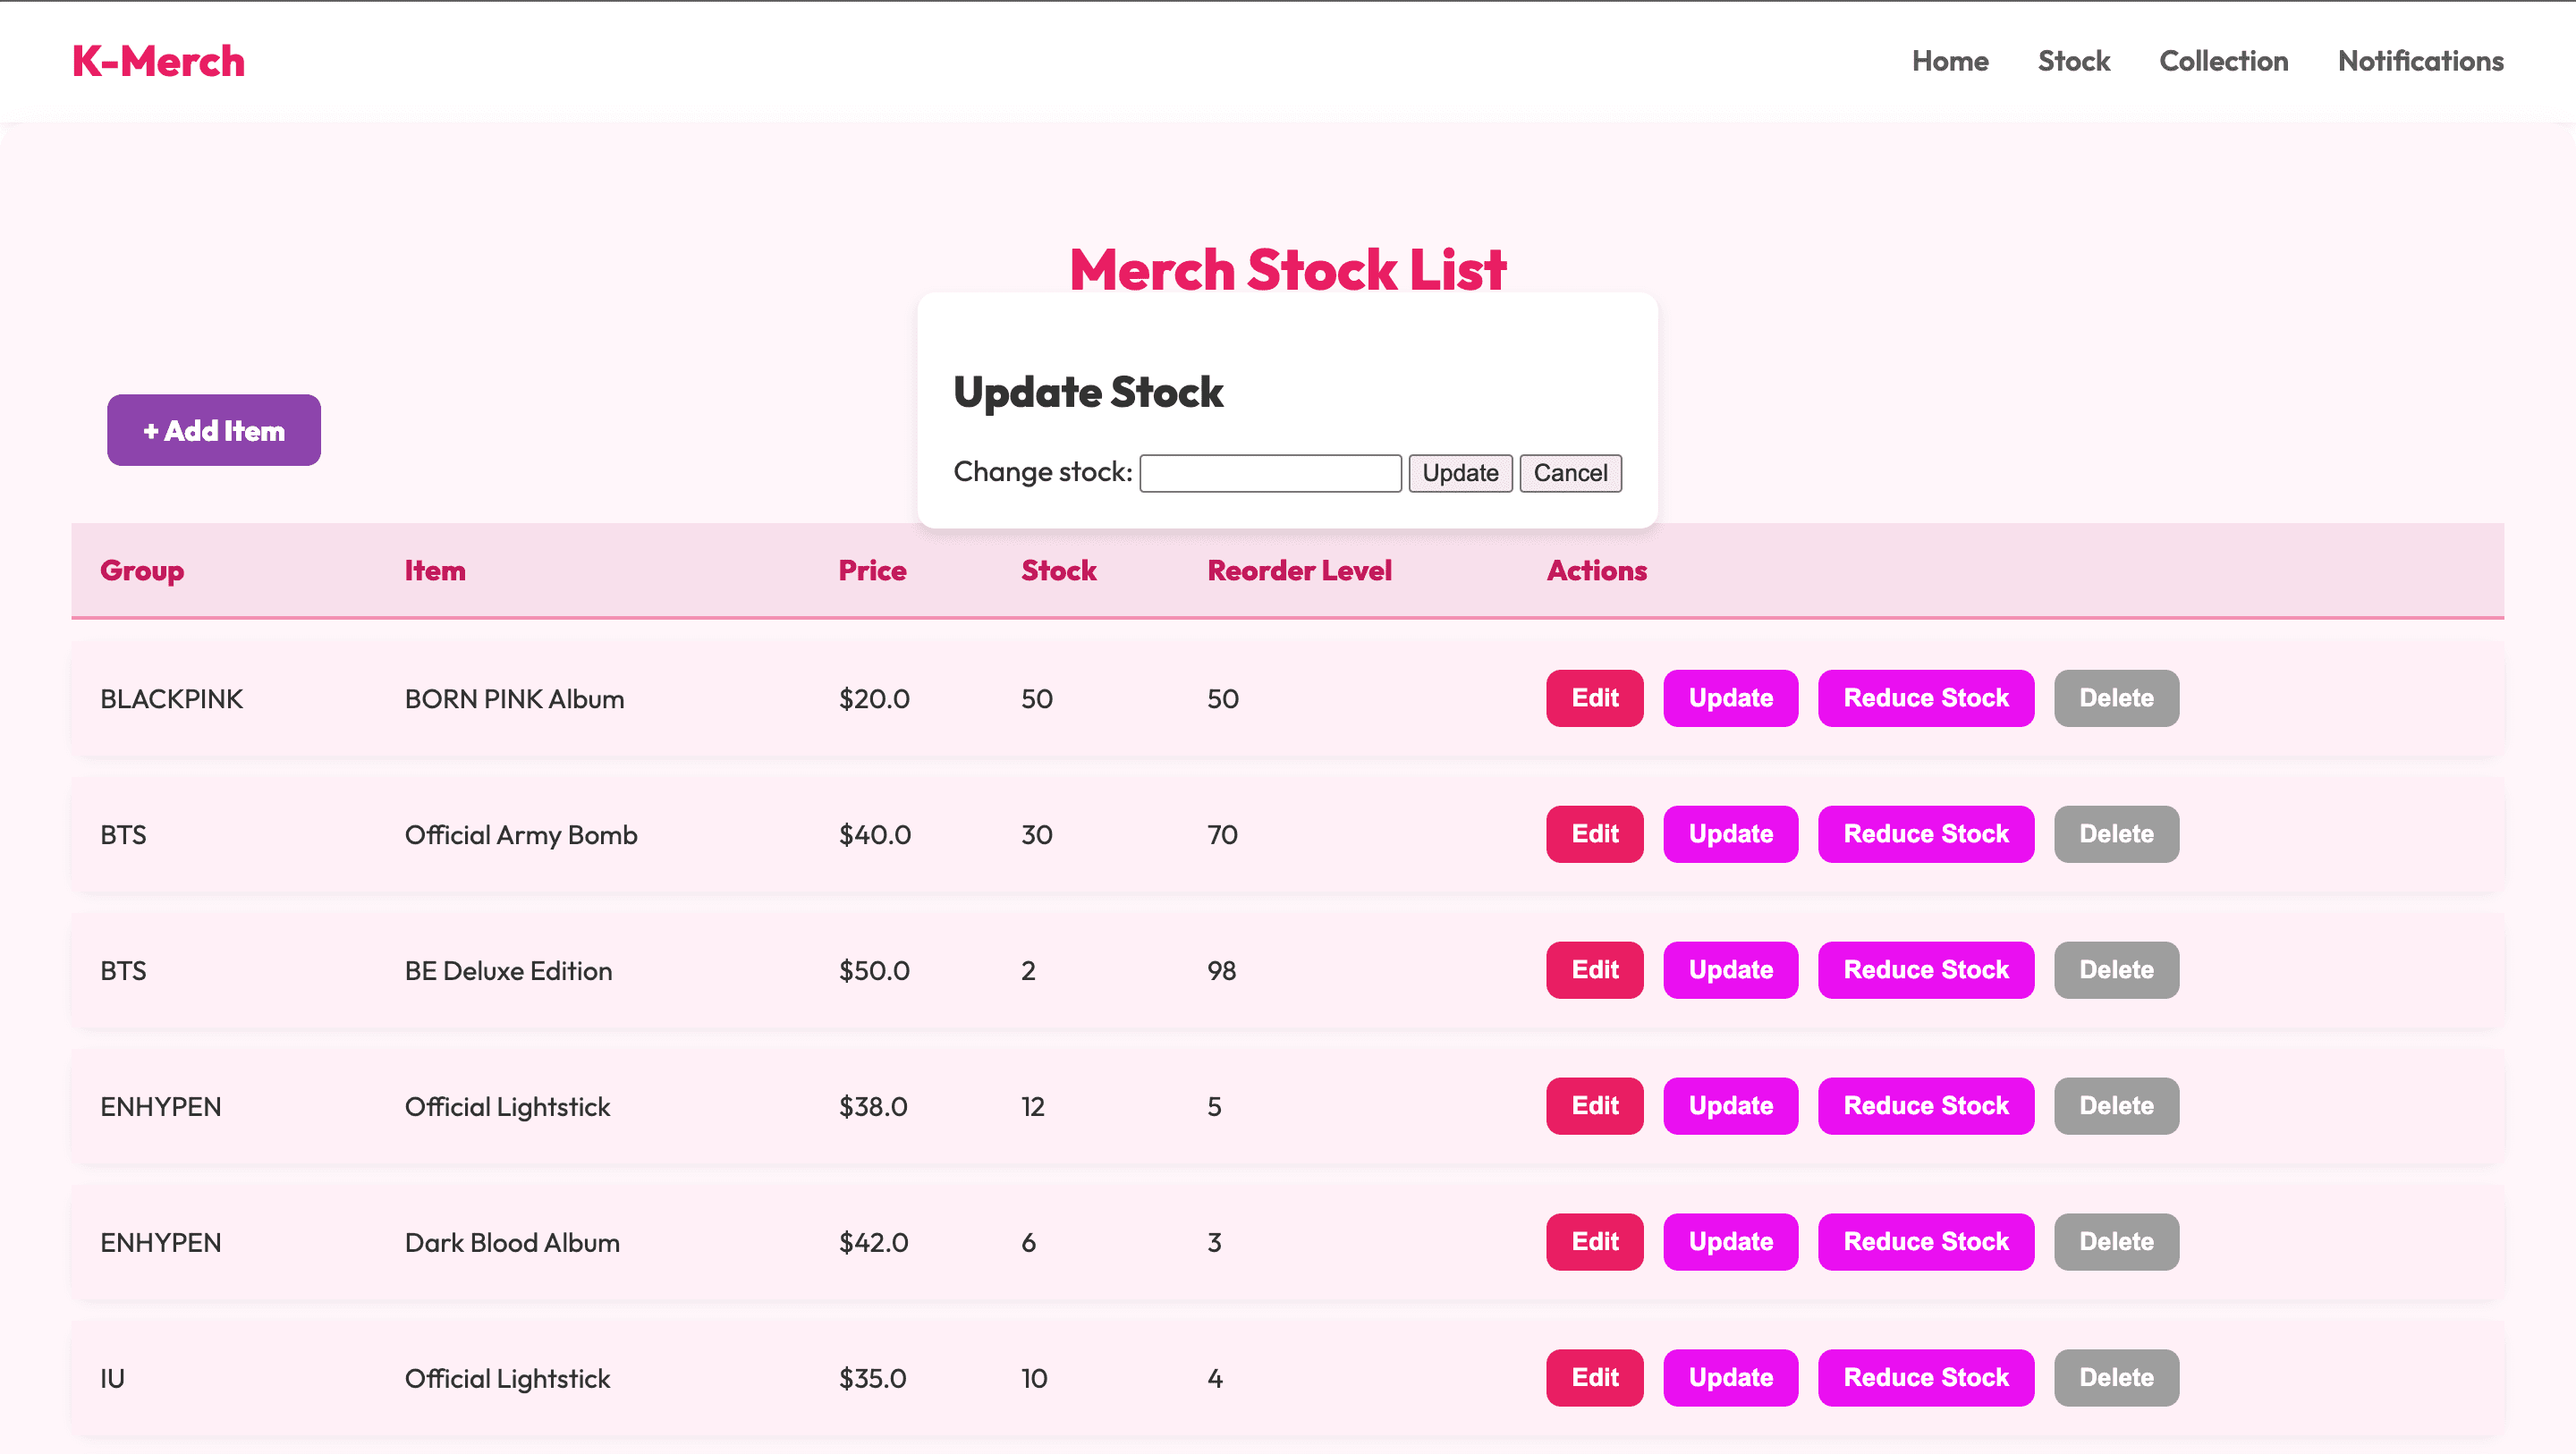Open the Home nav link
This screenshot has width=2576, height=1454.
tap(1949, 61)
